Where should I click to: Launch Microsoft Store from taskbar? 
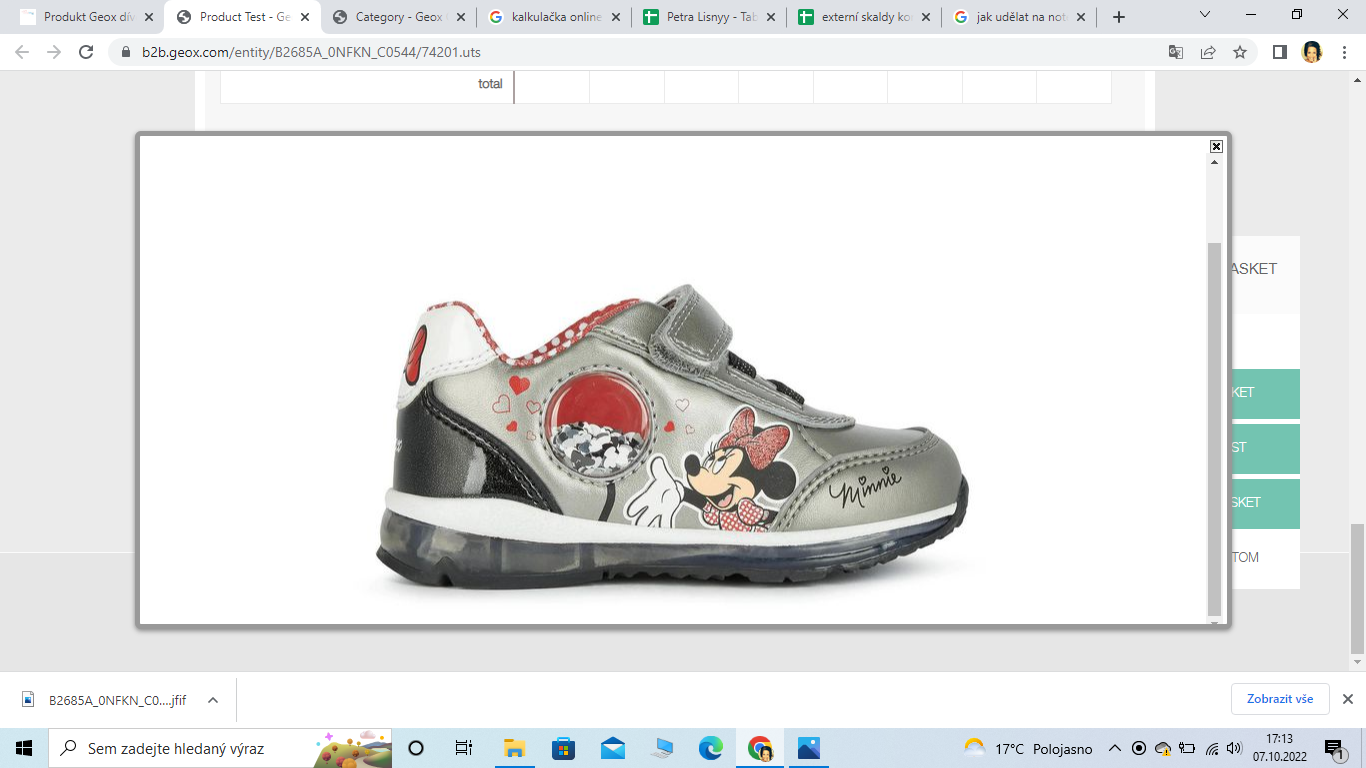[x=563, y=748]
